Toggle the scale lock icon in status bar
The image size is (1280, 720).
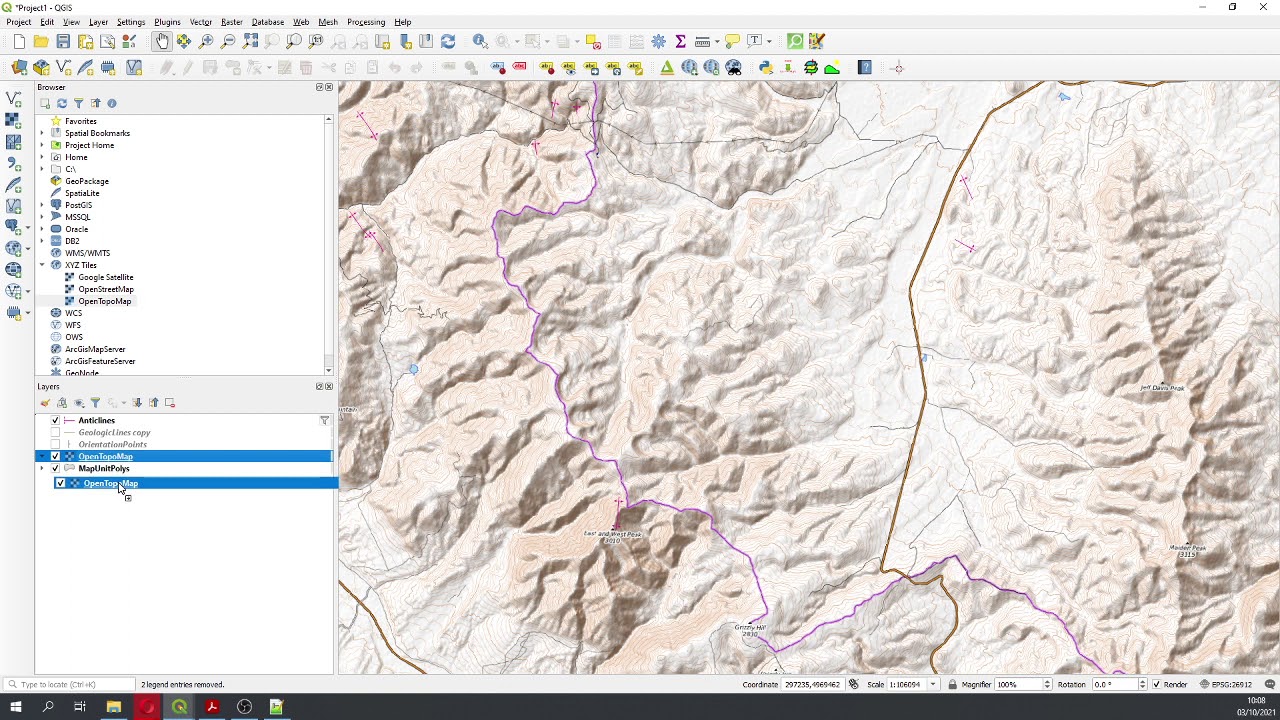(x=952, y=685)
